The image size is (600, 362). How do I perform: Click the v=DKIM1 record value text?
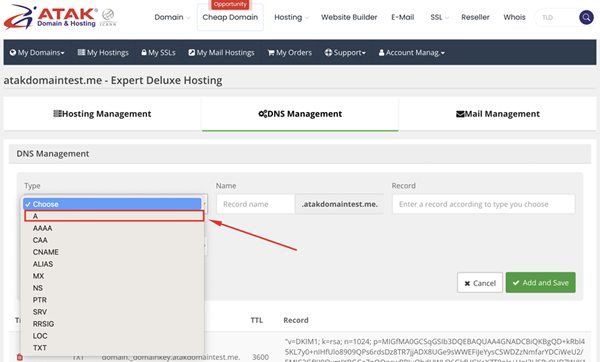[x=435, y=349]
